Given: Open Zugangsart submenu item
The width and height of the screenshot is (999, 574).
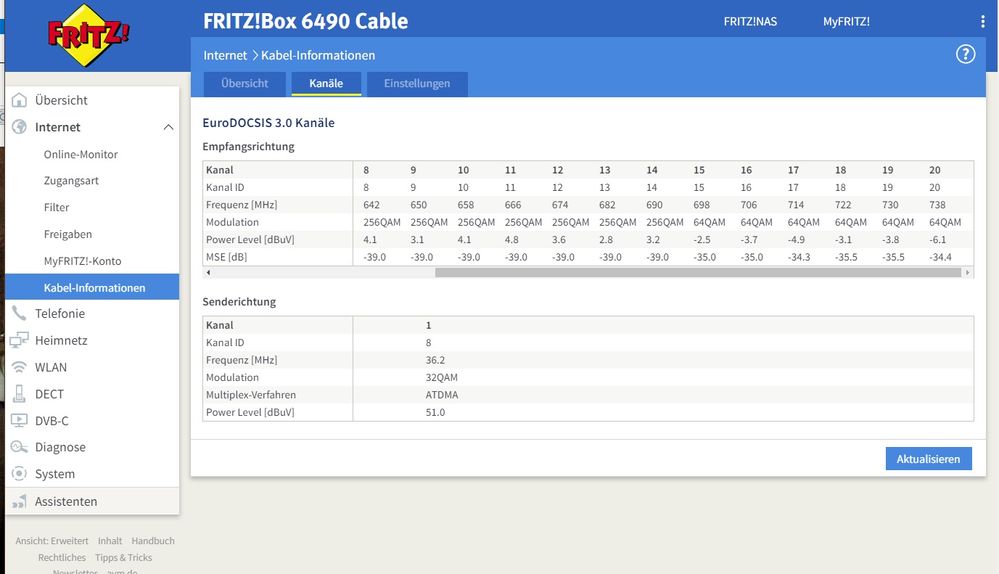Looking at the screenshot, I should point(71,181).
